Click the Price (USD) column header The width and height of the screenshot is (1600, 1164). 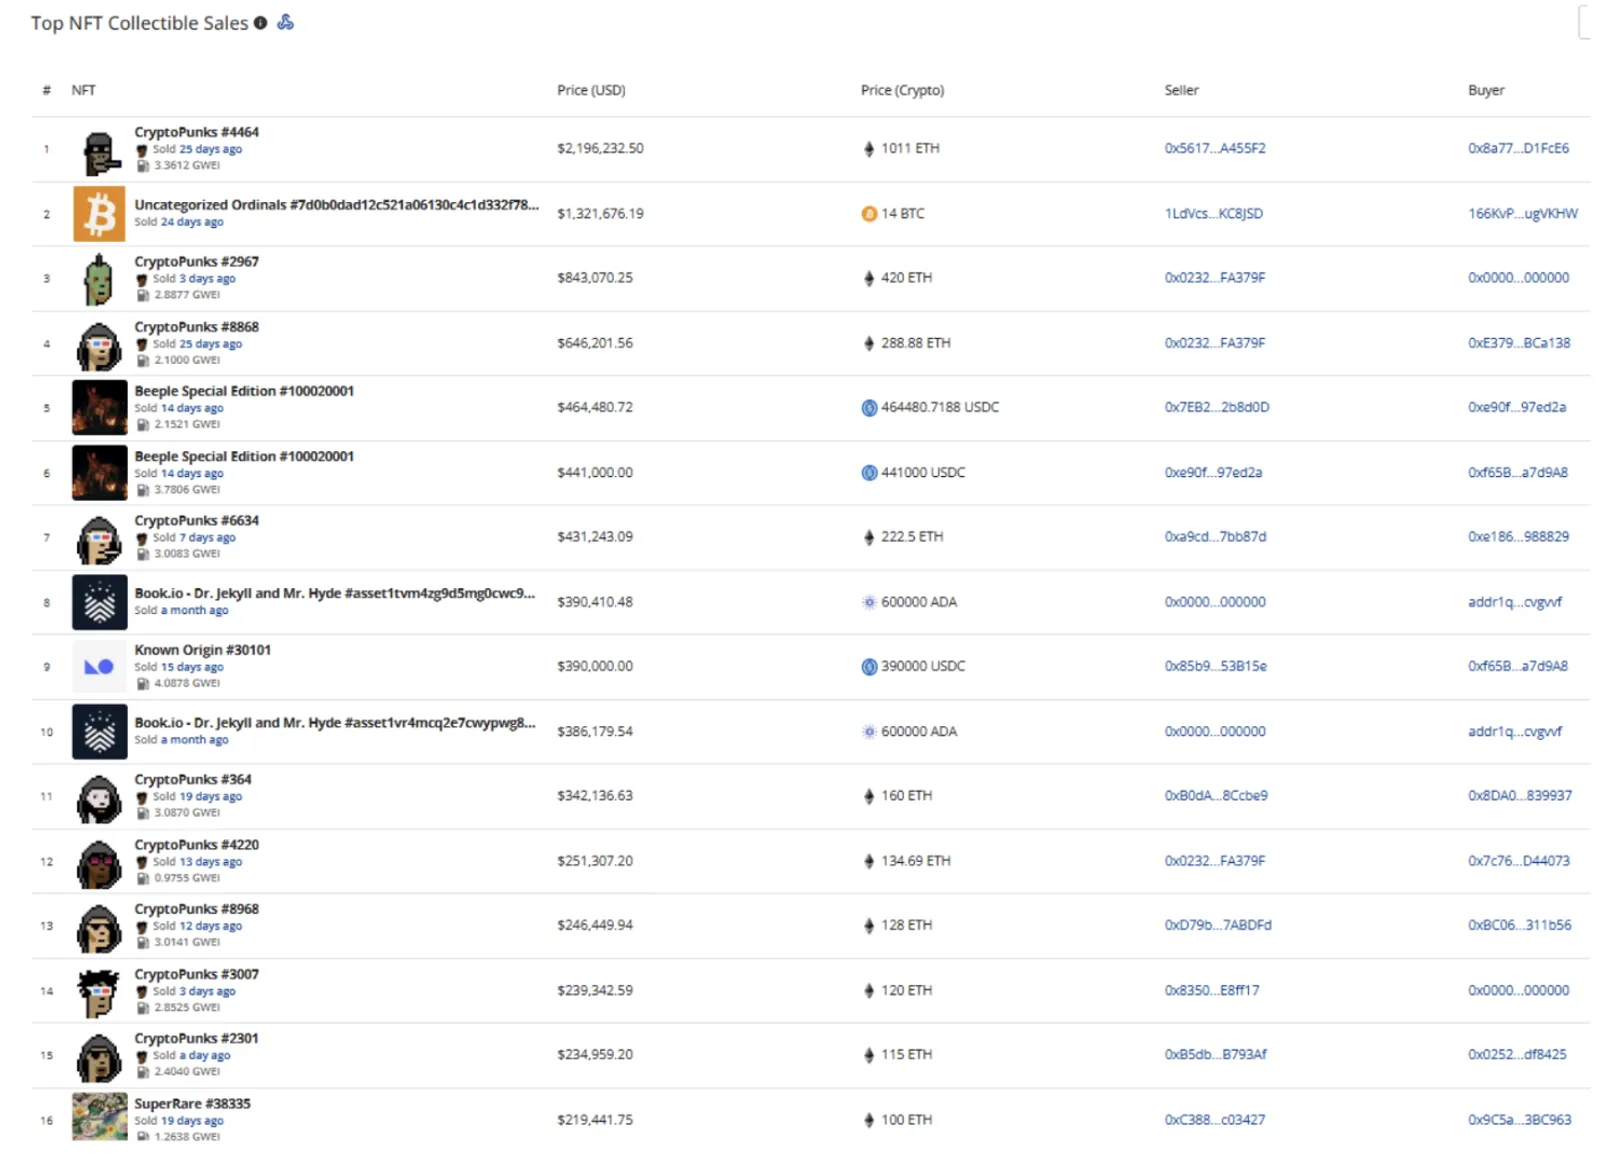point(591,90)
